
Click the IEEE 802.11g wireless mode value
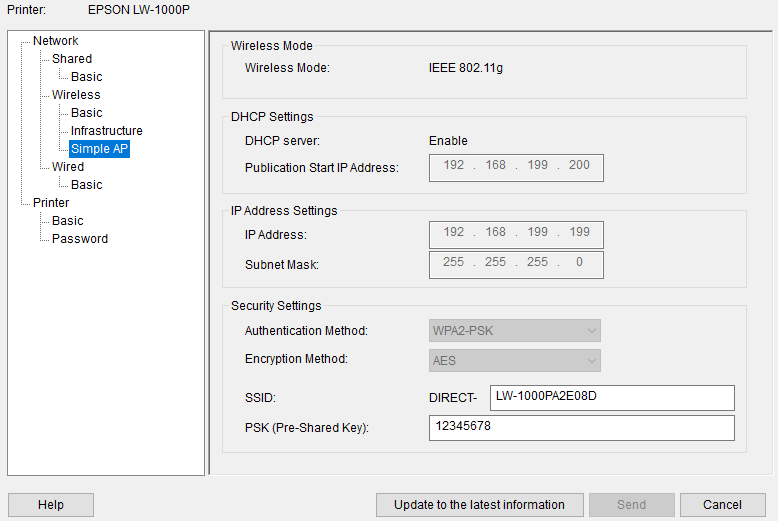pos(466,68)
